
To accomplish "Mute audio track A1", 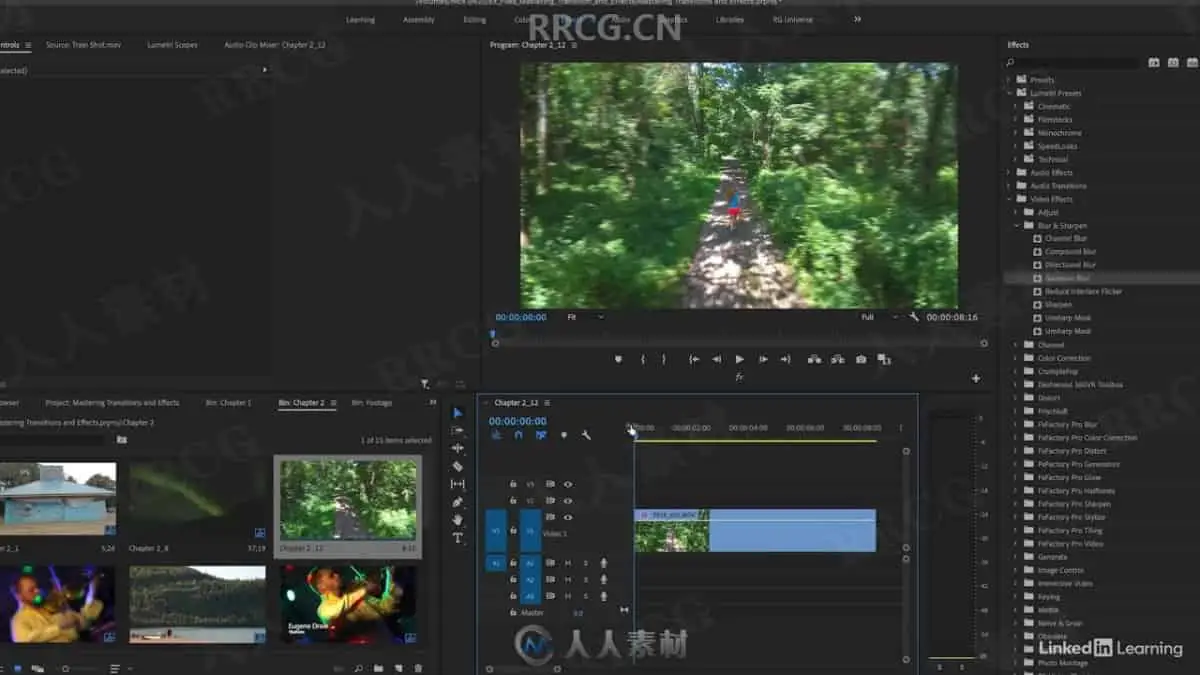I will (x=568, y=563).
